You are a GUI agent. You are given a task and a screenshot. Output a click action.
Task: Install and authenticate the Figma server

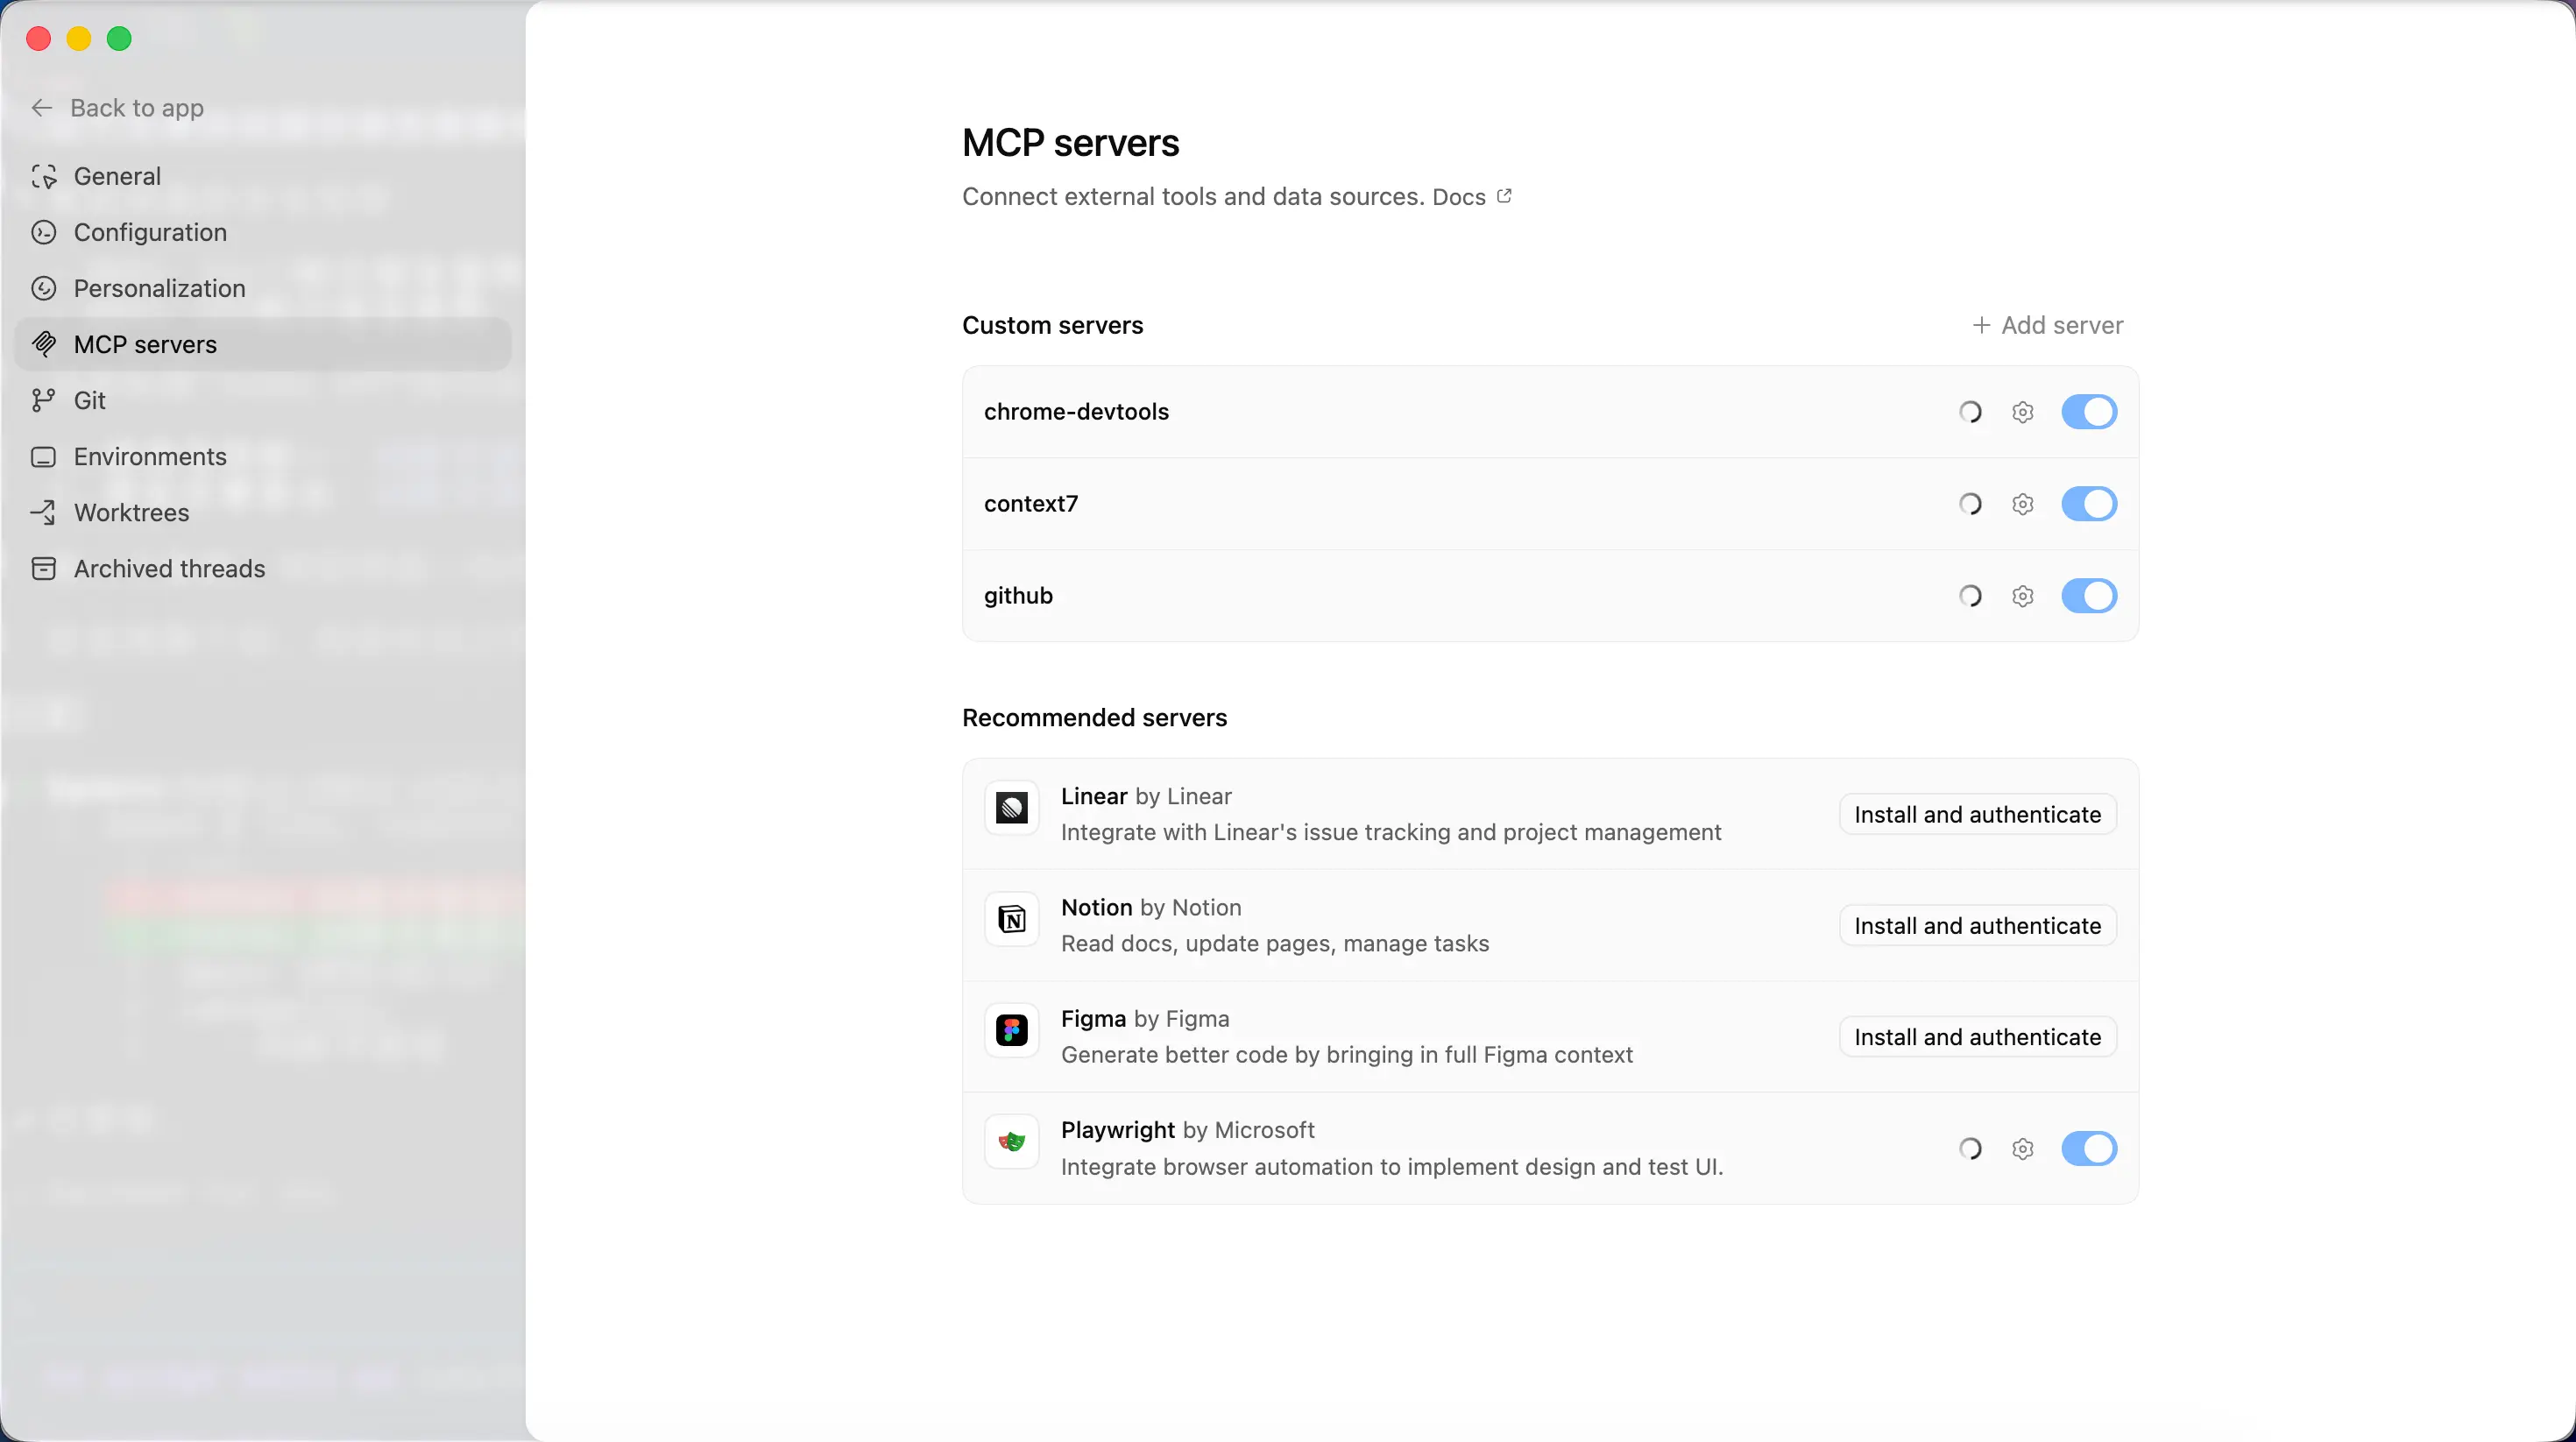click(x=1977, y=1037)
